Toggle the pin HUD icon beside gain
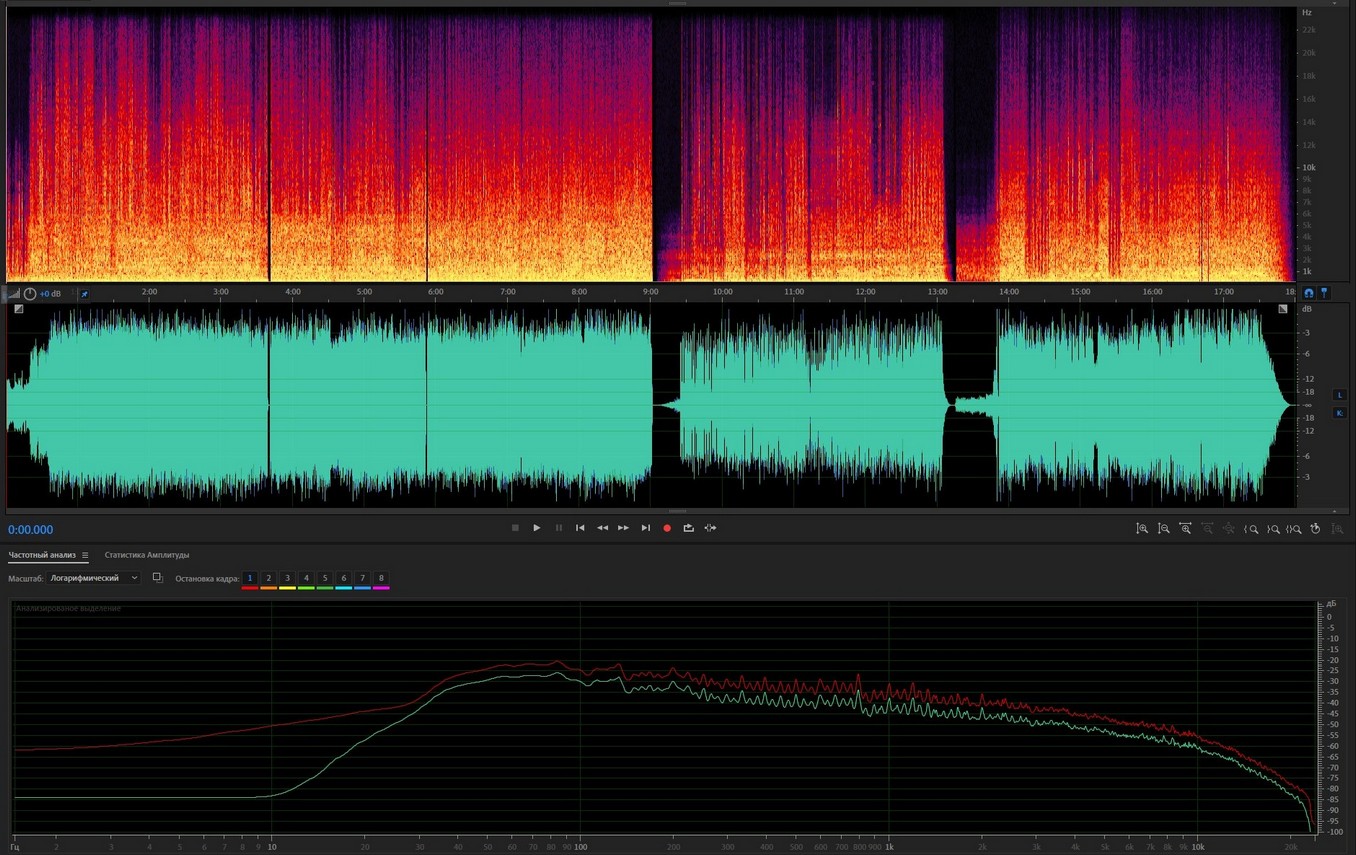The image size is (1356, 855). pos(84,294)
